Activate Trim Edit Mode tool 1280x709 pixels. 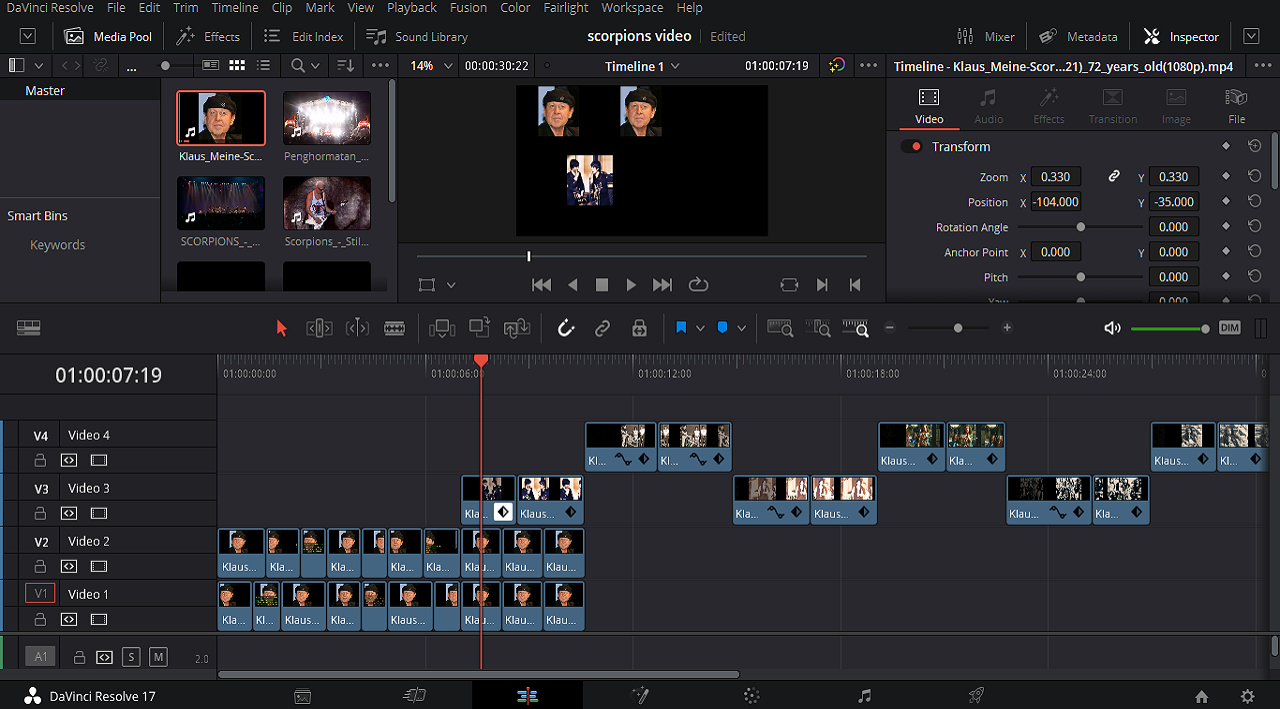319,328
